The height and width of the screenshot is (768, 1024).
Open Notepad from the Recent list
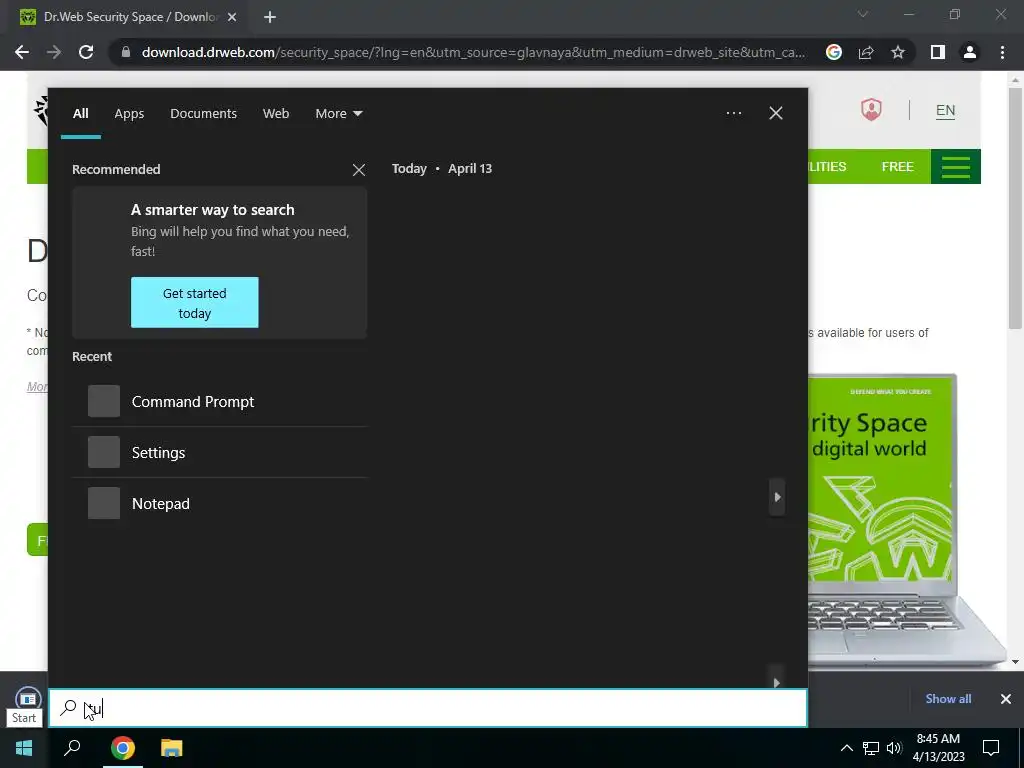tap(219, 504)
